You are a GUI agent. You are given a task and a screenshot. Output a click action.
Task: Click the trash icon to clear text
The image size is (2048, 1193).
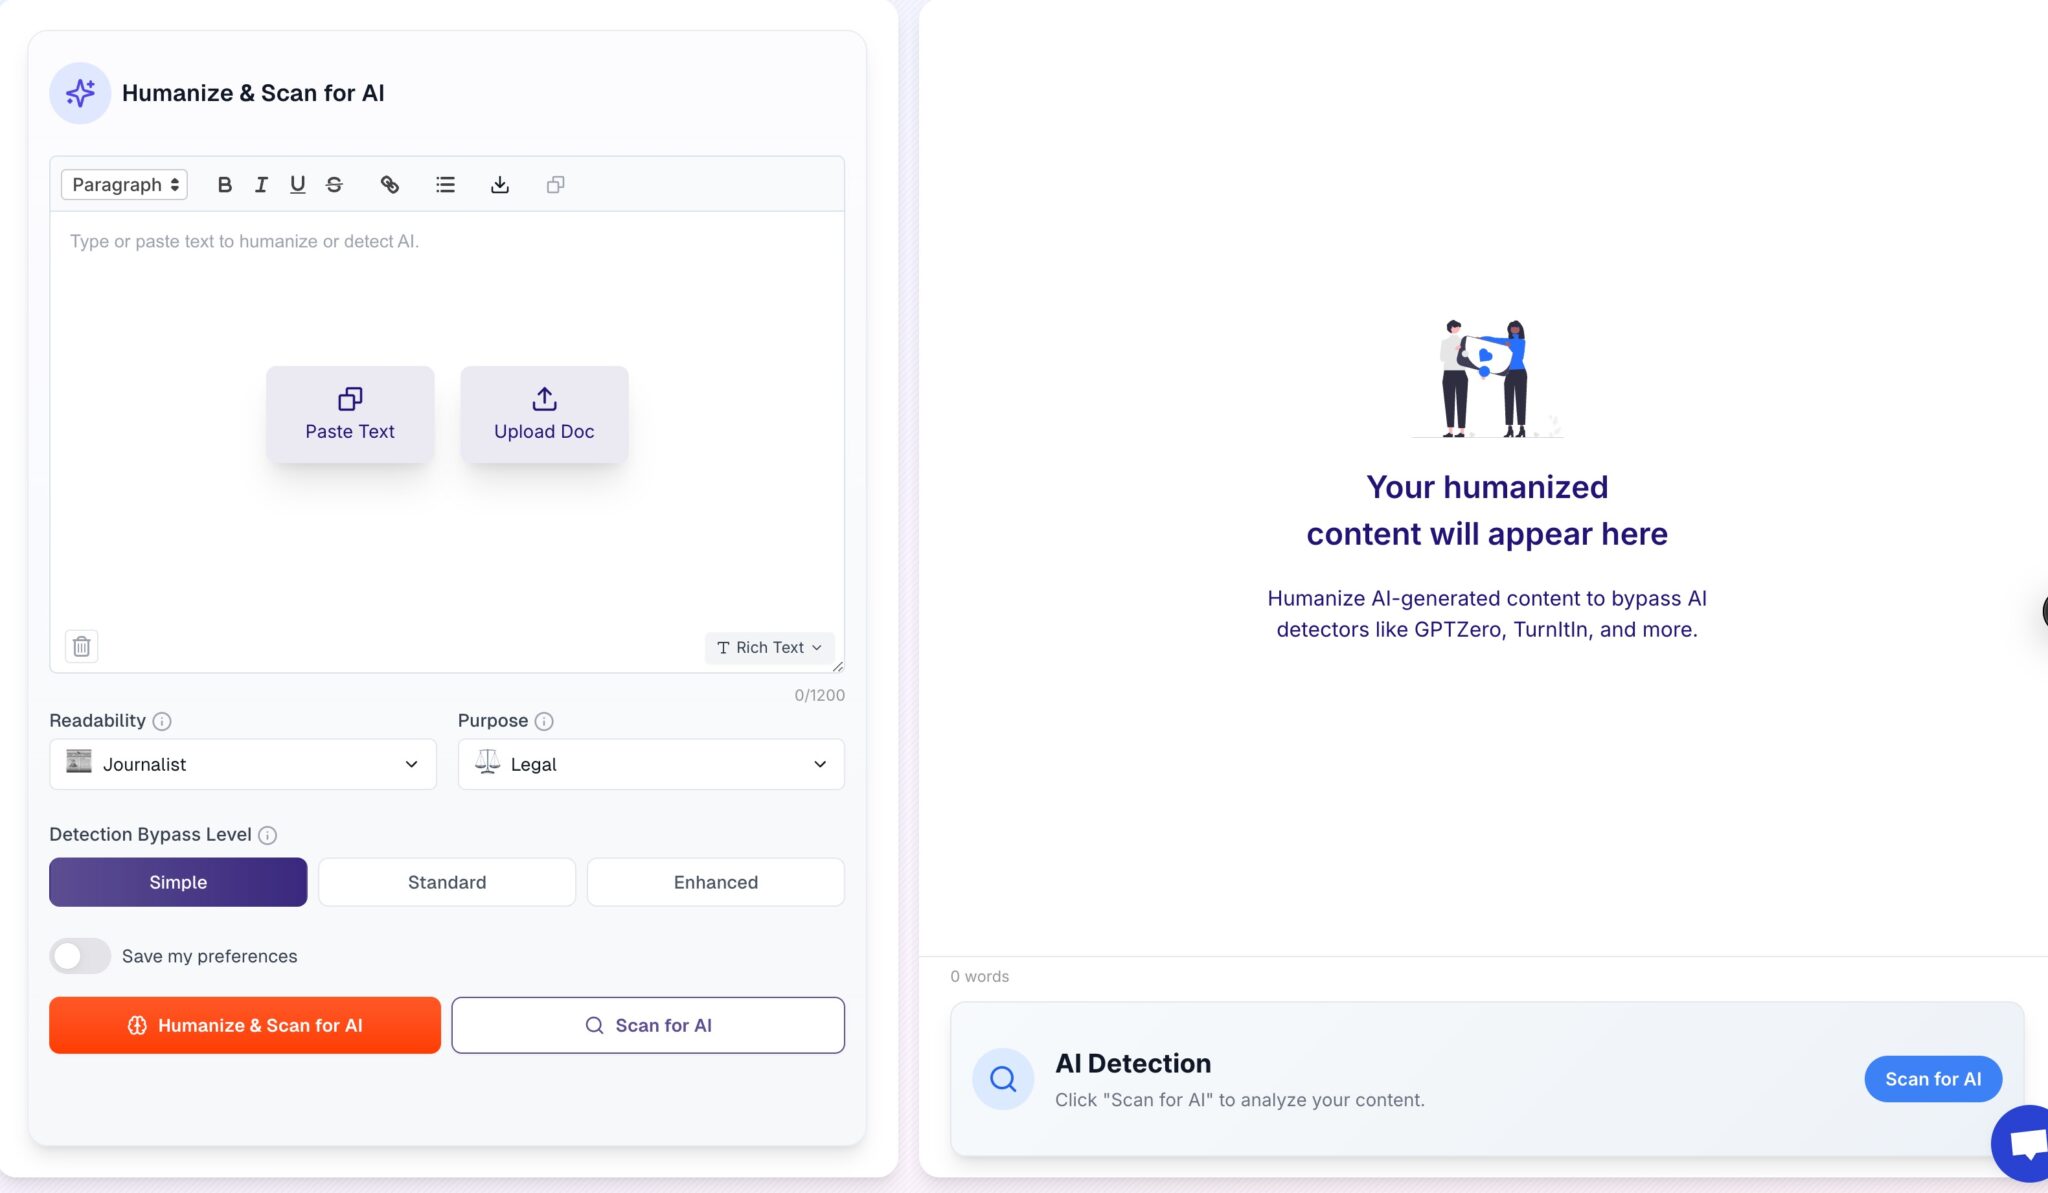click(x=82, y=647)
